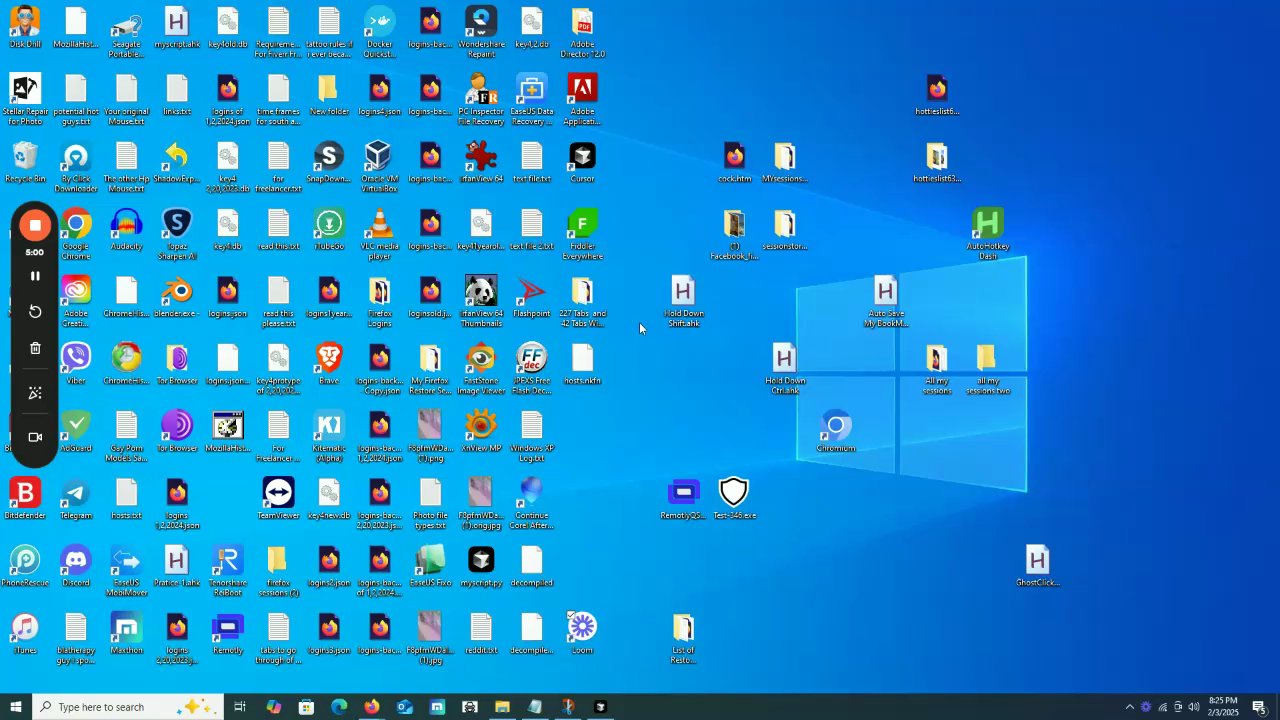Select the ShadowExplorer shortcut

(x=177, y=162)
